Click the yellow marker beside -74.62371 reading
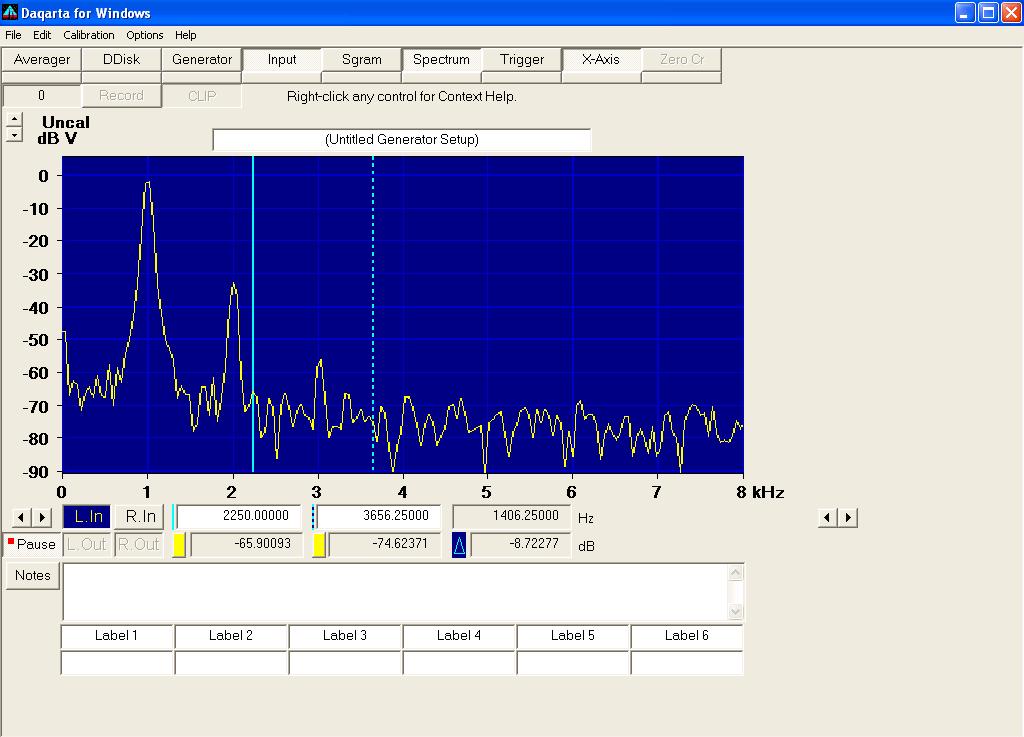1024x737 pixels. click(x=319, y=545)
